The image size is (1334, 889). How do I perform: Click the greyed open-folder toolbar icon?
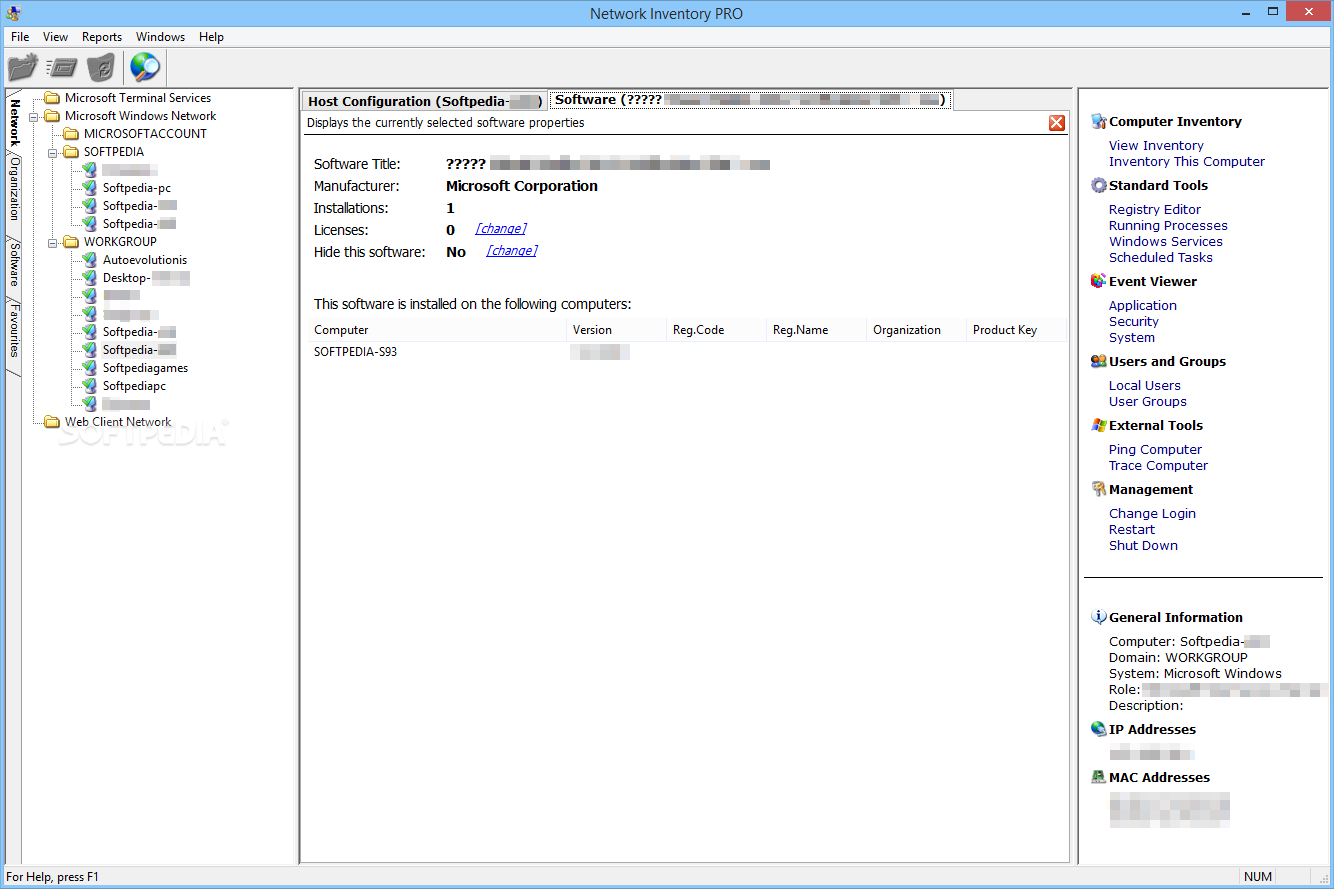pyautogui.click(x=22, y=67)
